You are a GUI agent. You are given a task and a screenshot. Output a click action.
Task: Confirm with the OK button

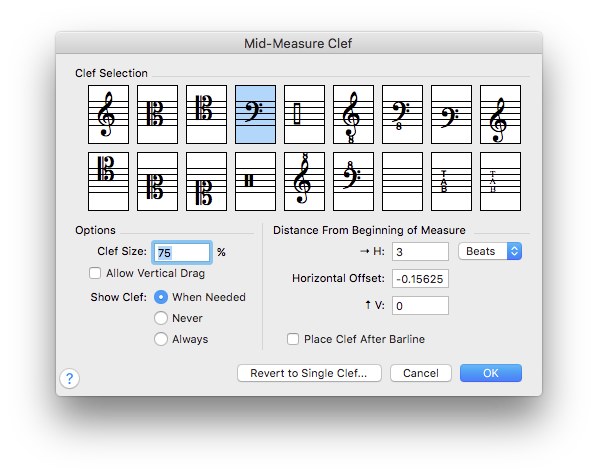491,373
